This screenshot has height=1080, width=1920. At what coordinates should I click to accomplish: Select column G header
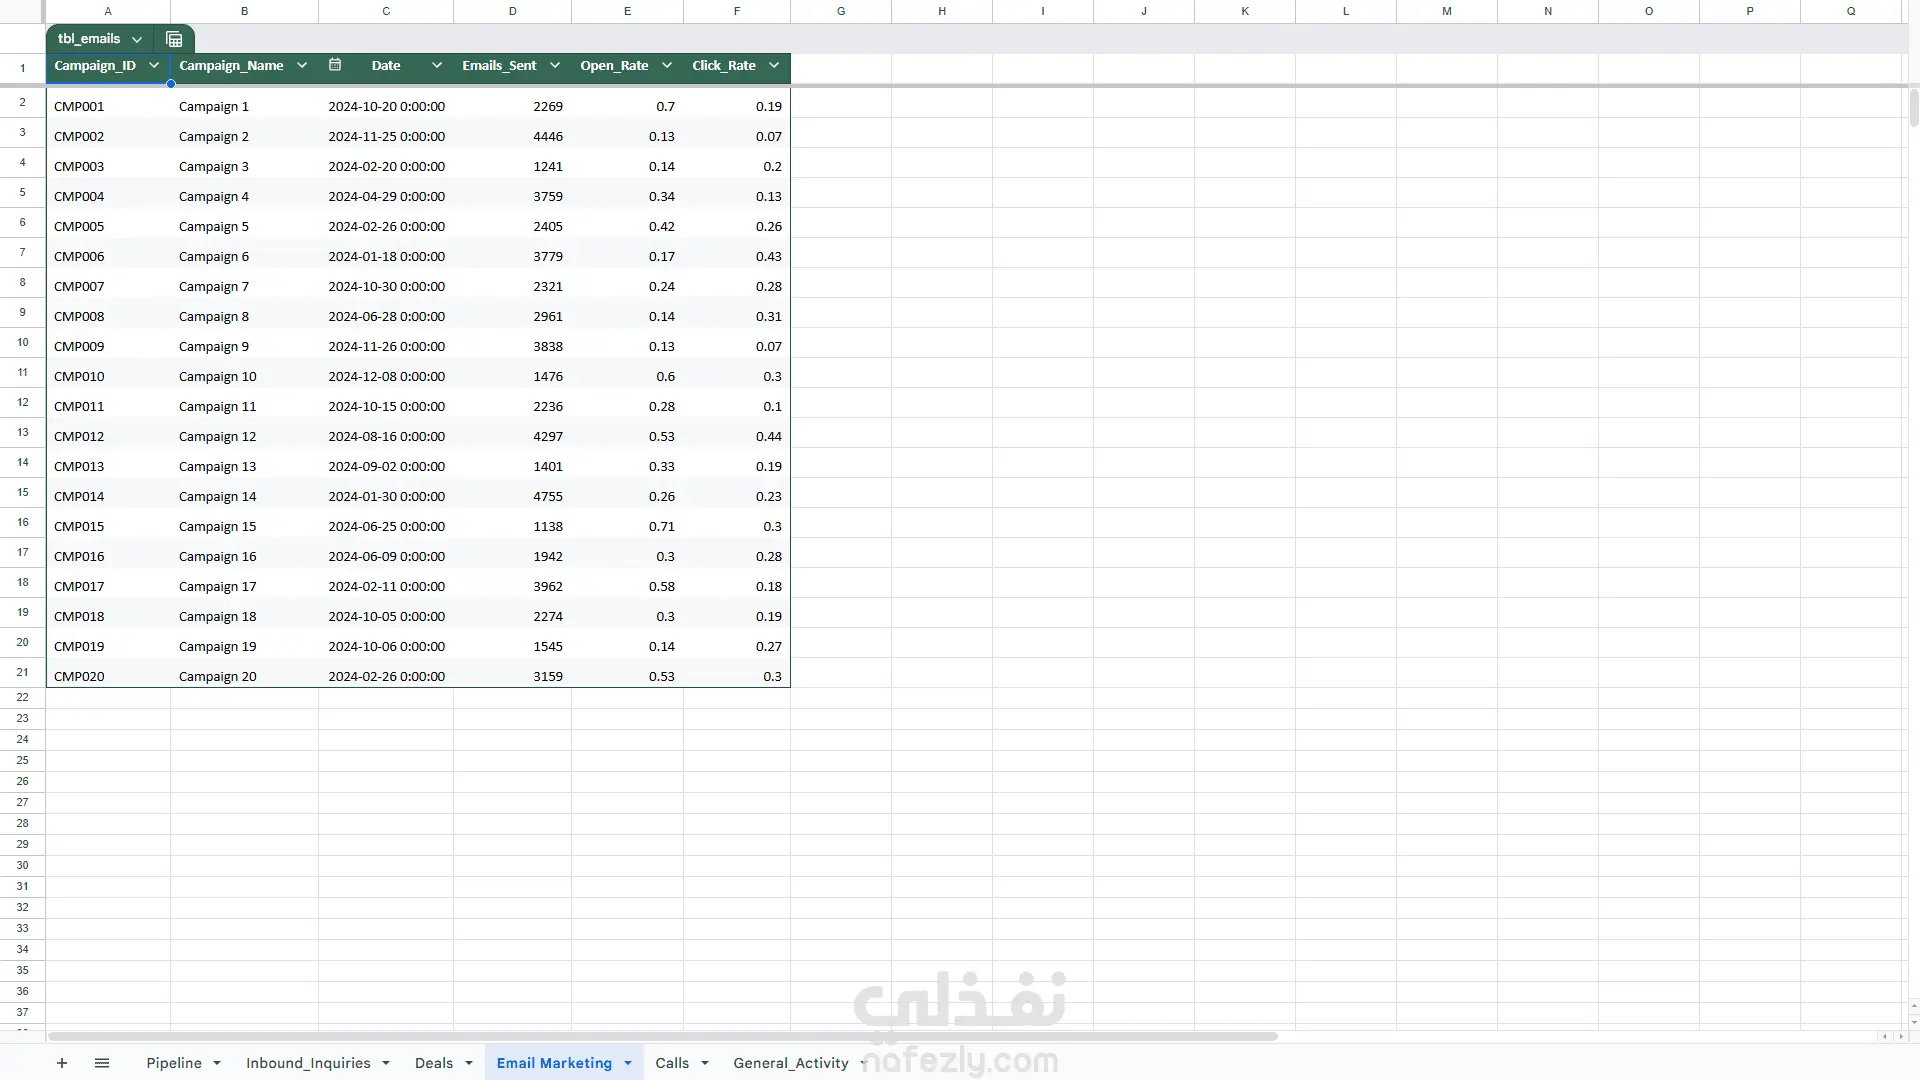coord(841,11)
